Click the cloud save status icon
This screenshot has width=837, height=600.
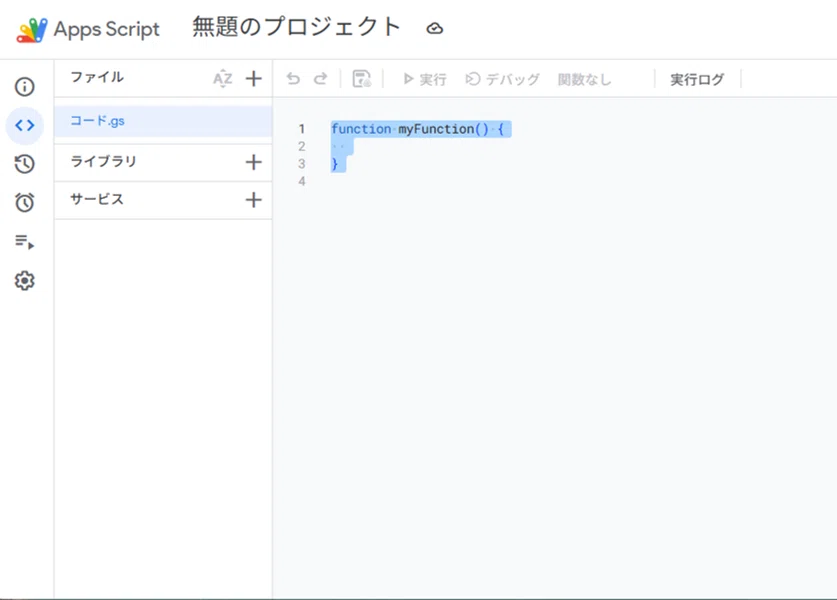tap(435, 28)
